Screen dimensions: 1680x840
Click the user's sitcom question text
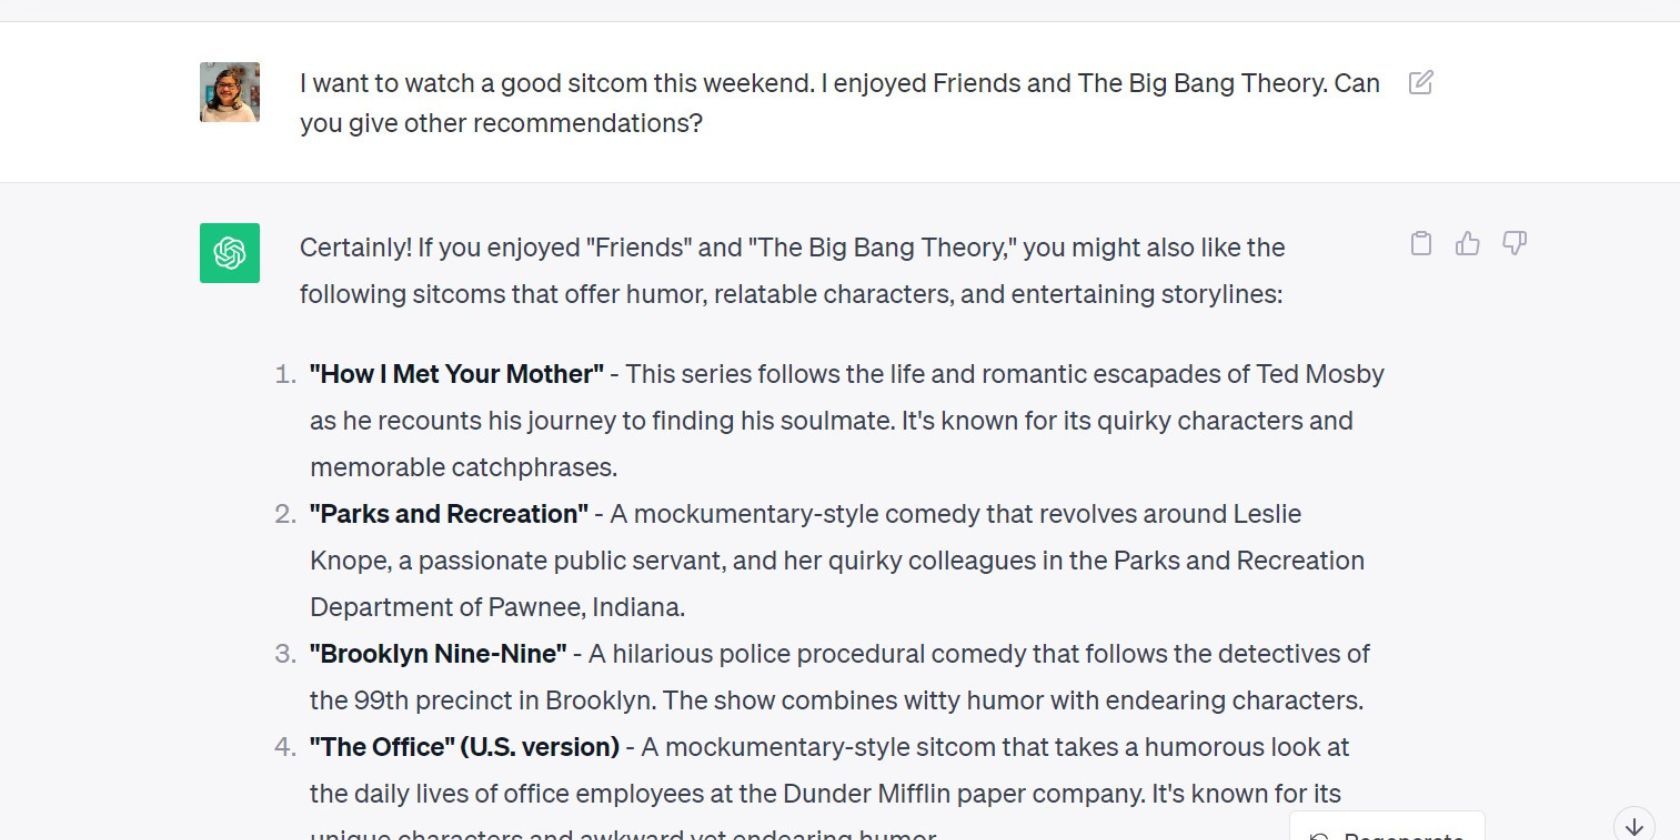[x=839, y=102]
